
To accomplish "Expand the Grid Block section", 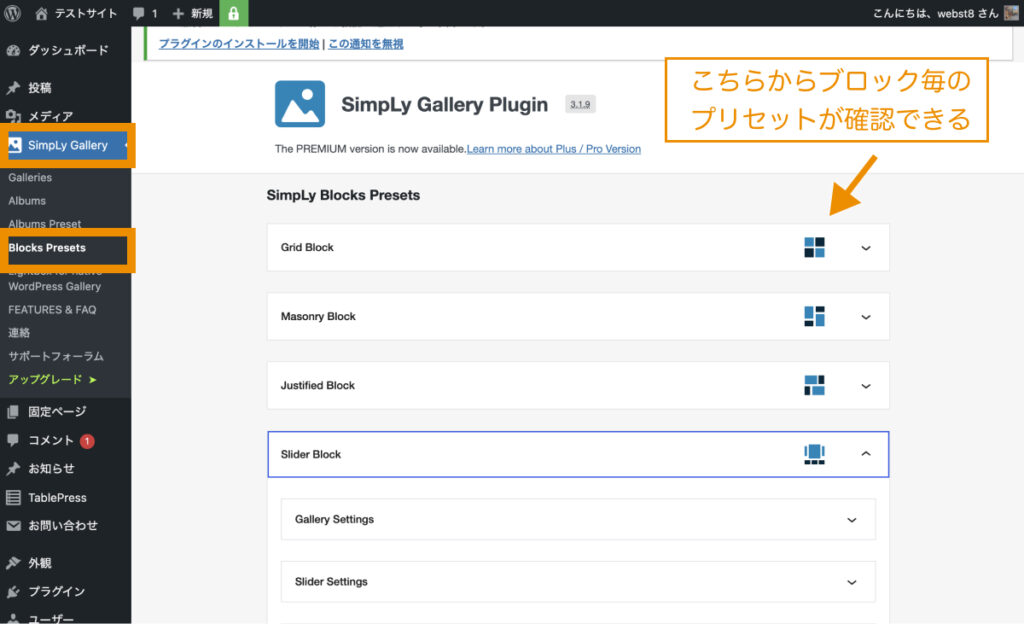I will [x=866, y=247].
